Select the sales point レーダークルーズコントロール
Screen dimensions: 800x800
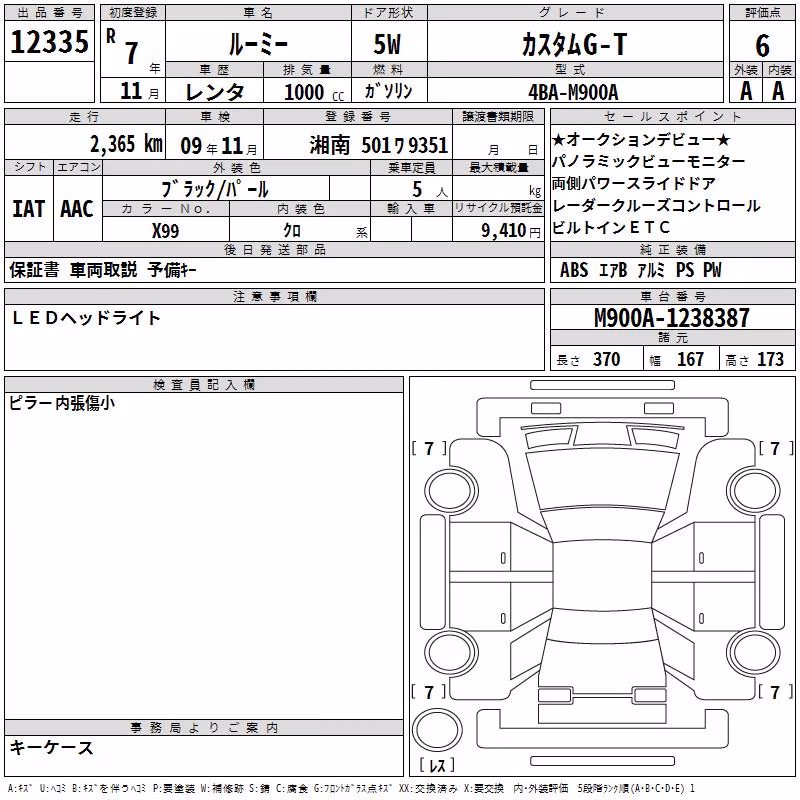pos(656,206)
